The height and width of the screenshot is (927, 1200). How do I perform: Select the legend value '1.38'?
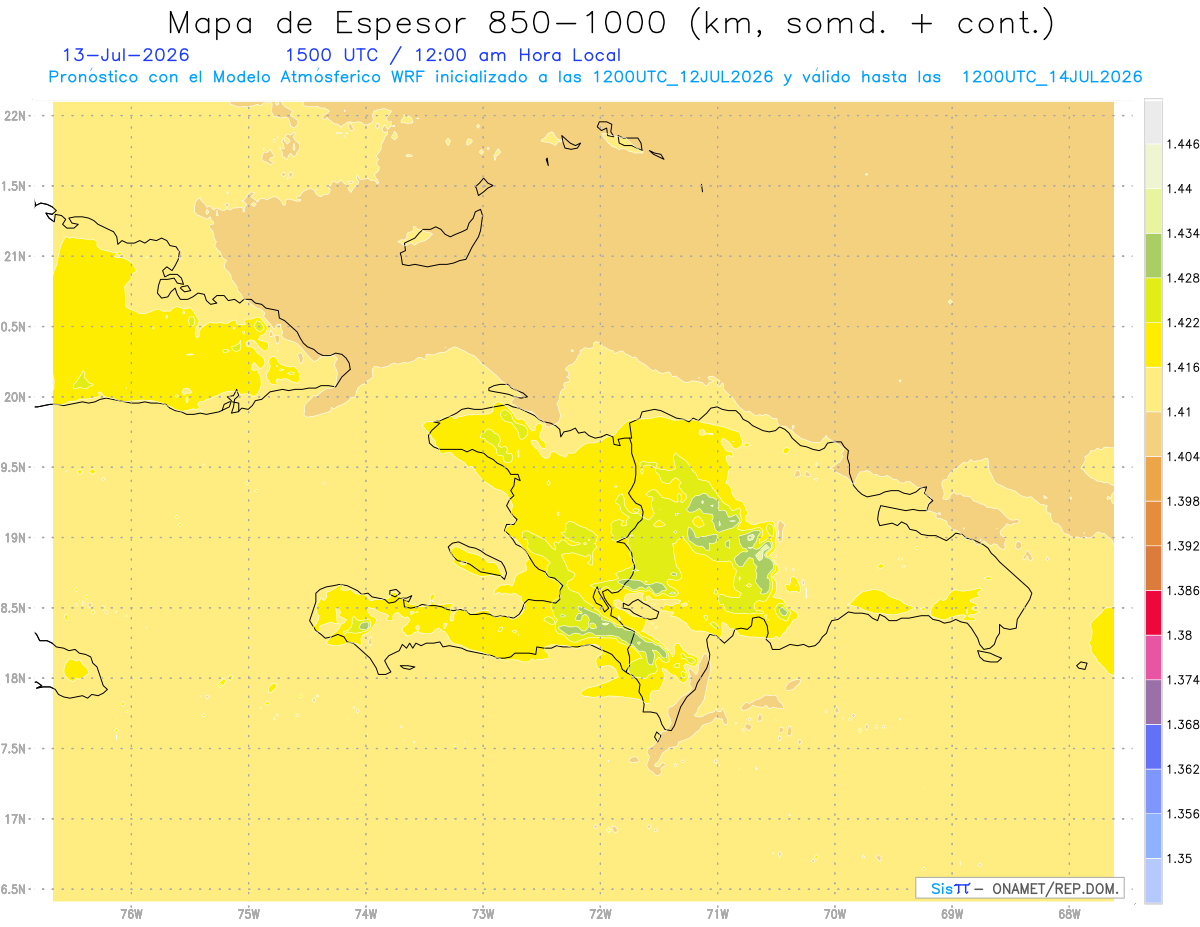tap(1179, 635)
